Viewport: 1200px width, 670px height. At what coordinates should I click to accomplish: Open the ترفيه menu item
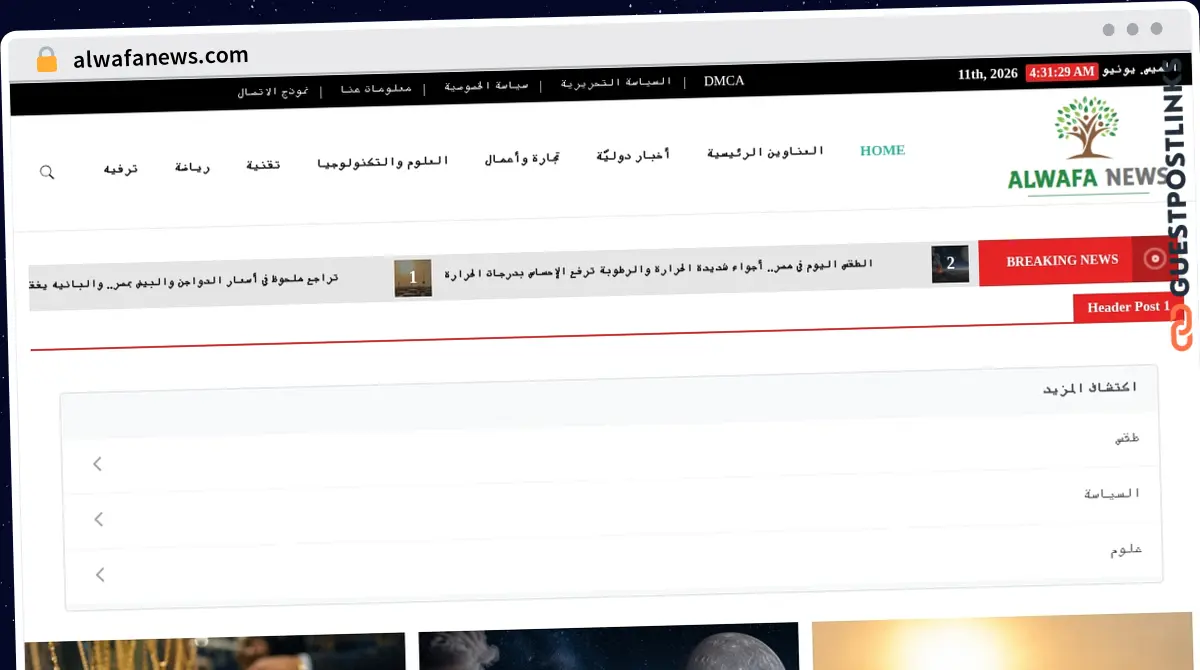click(121, 169)
